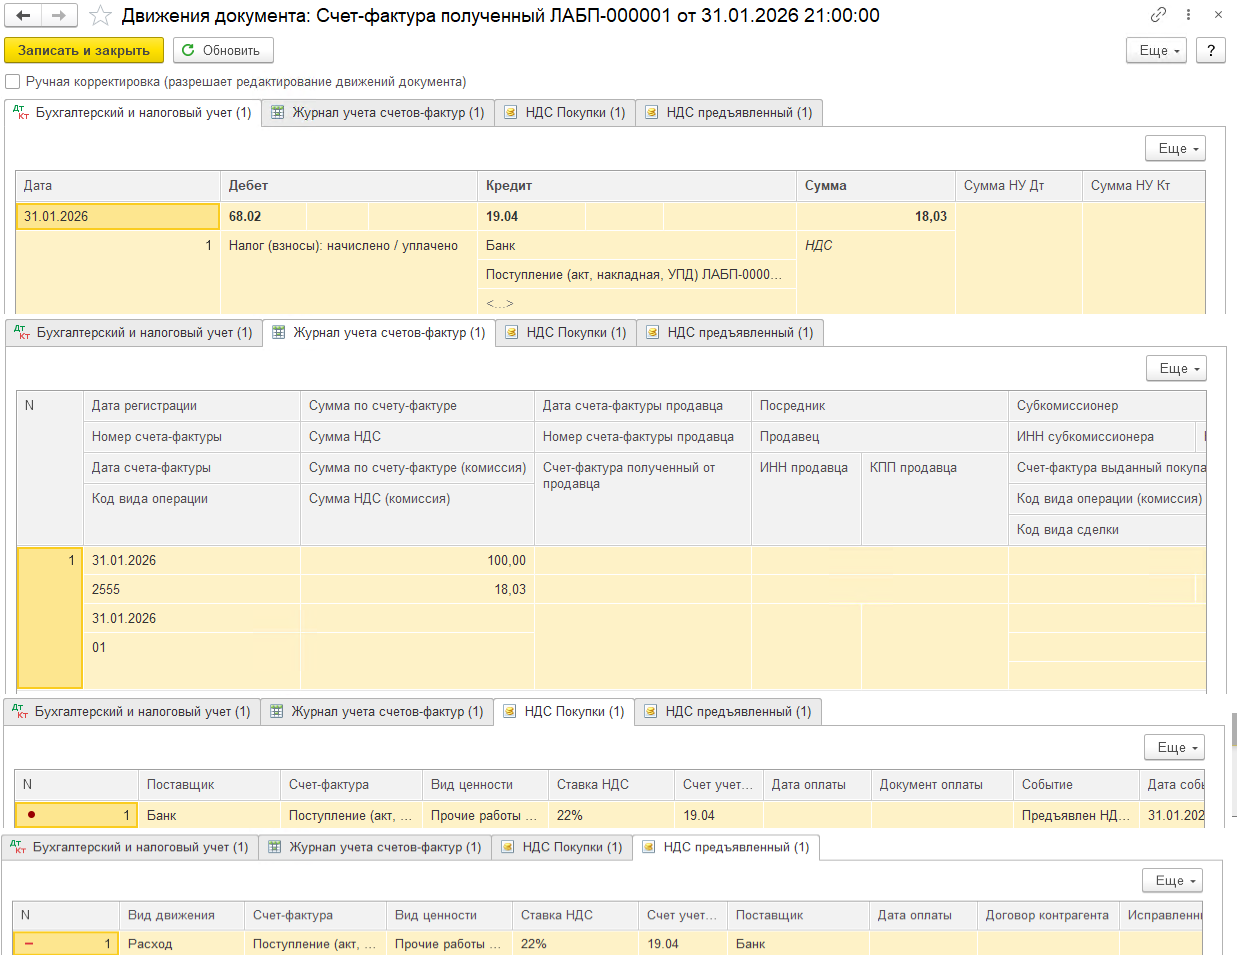
Task: Open the topmost Журнал учета счетов-фактур tab
Action: pos(378,113)
